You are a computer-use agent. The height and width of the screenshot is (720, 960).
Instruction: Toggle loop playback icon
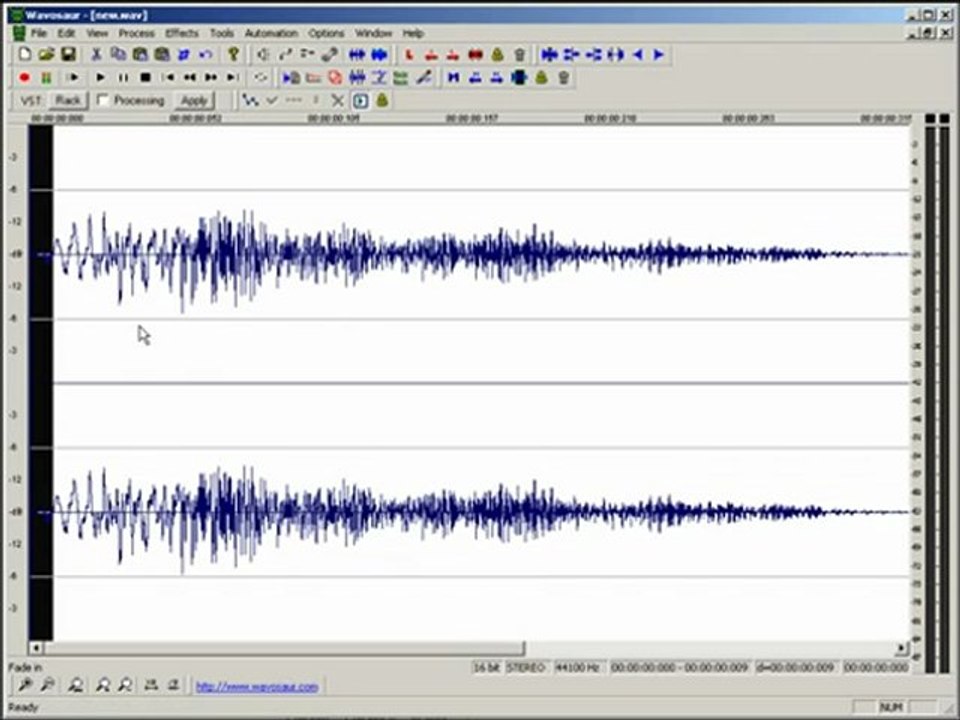click(x=261, y=78)
